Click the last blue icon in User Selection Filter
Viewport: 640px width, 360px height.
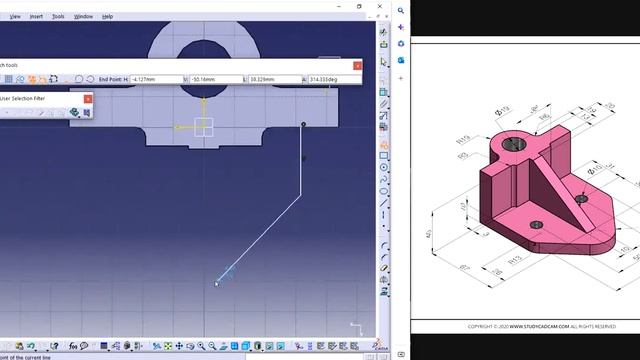[87, 112]
